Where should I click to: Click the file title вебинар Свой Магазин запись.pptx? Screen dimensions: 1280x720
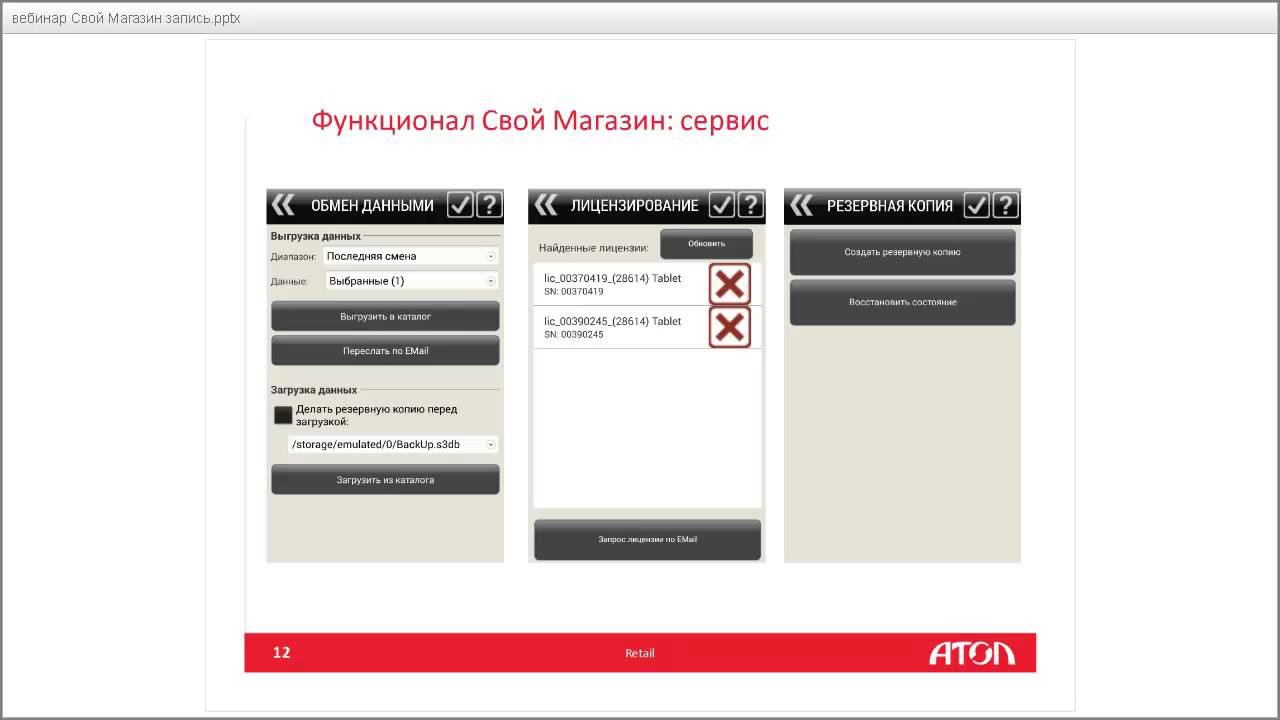pyautogui.click(x=126, y=18)
